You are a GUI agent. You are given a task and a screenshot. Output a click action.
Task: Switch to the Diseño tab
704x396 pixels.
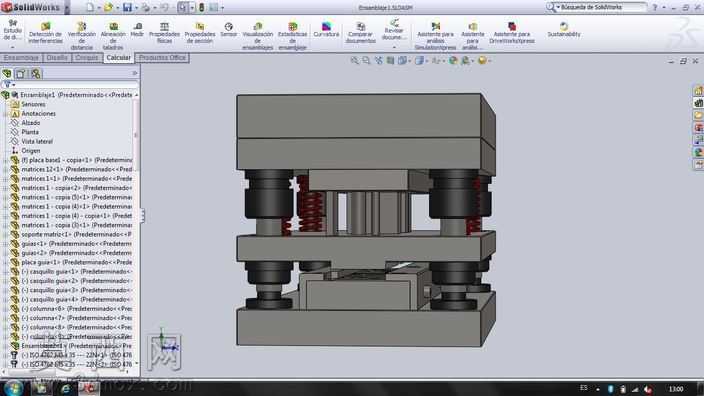57,57
